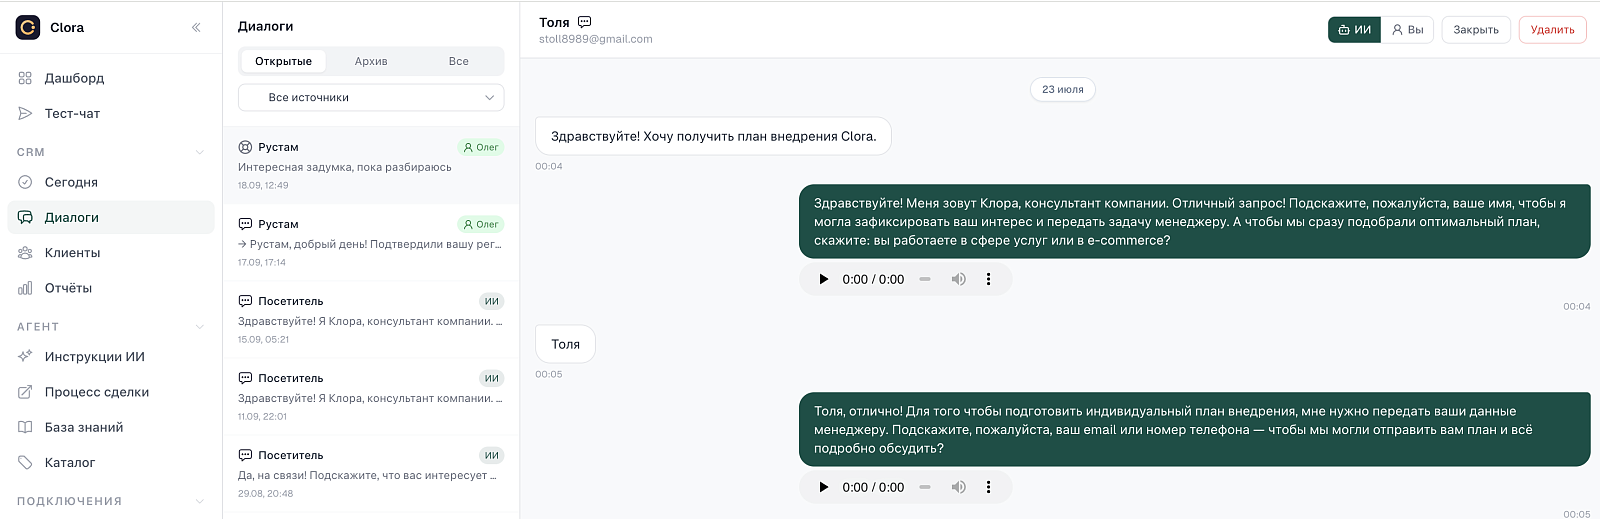Click the Инструкции ИИ sparkle icon
1600x519 pixels.
click(25, 356)
